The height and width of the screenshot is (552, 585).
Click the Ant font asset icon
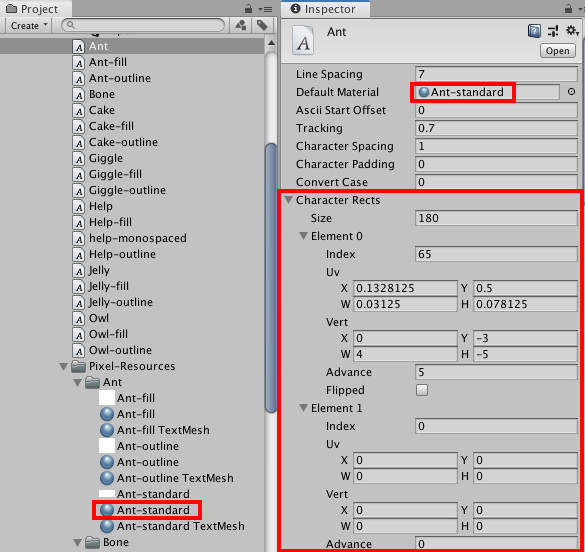tap(78, 47)
